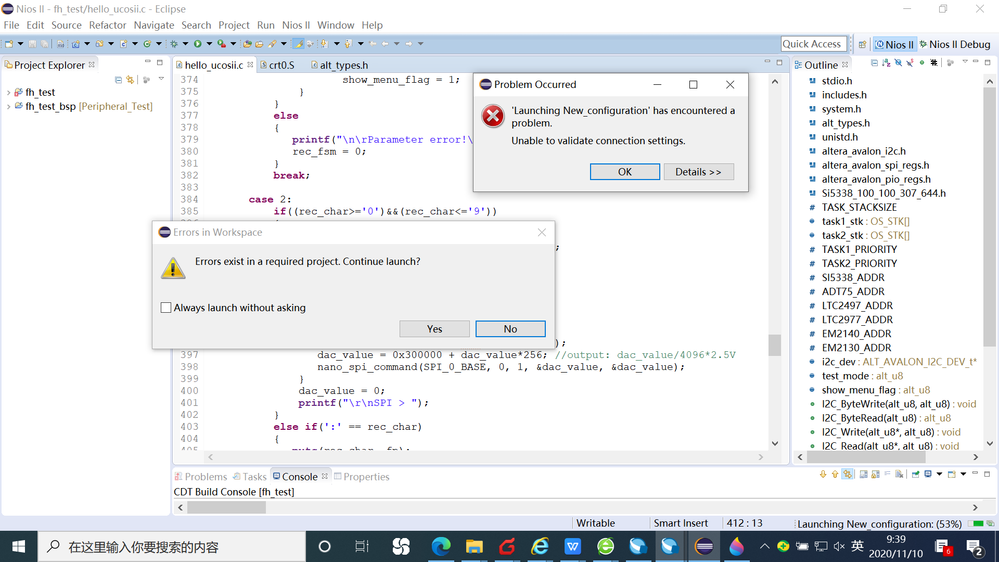The width and height of the screenshot is (999, 562).
Task: Toggle Hide Static Members in Outline toolbar
Action: click(x=910, y=63)
